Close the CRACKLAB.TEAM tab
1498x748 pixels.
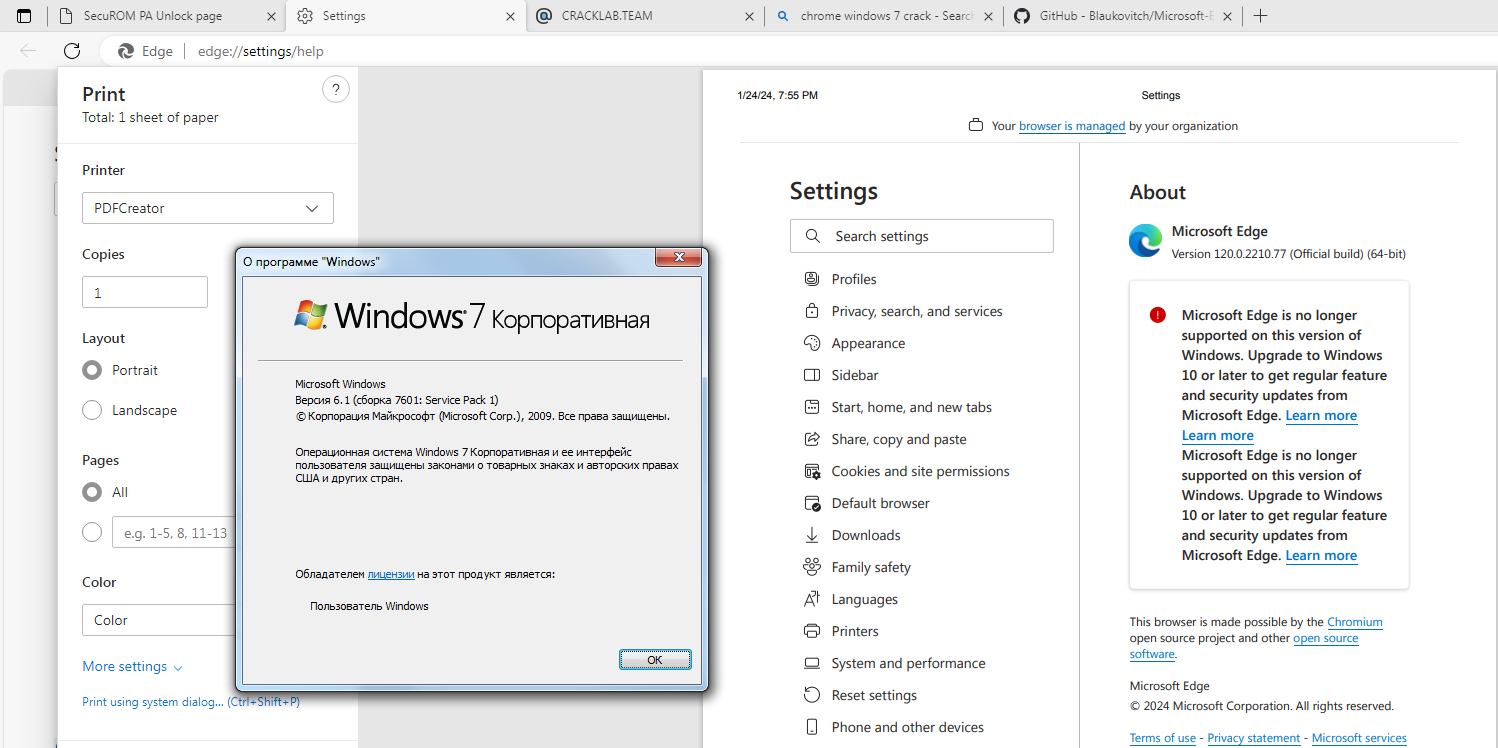pyautogui.click(x=750, y=16)
